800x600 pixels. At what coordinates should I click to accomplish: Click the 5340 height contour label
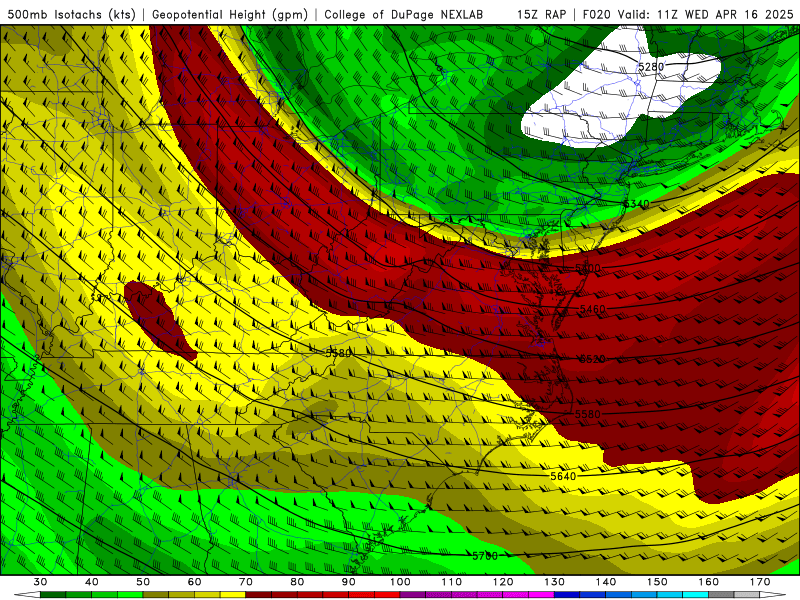click(x=637, y=204)
